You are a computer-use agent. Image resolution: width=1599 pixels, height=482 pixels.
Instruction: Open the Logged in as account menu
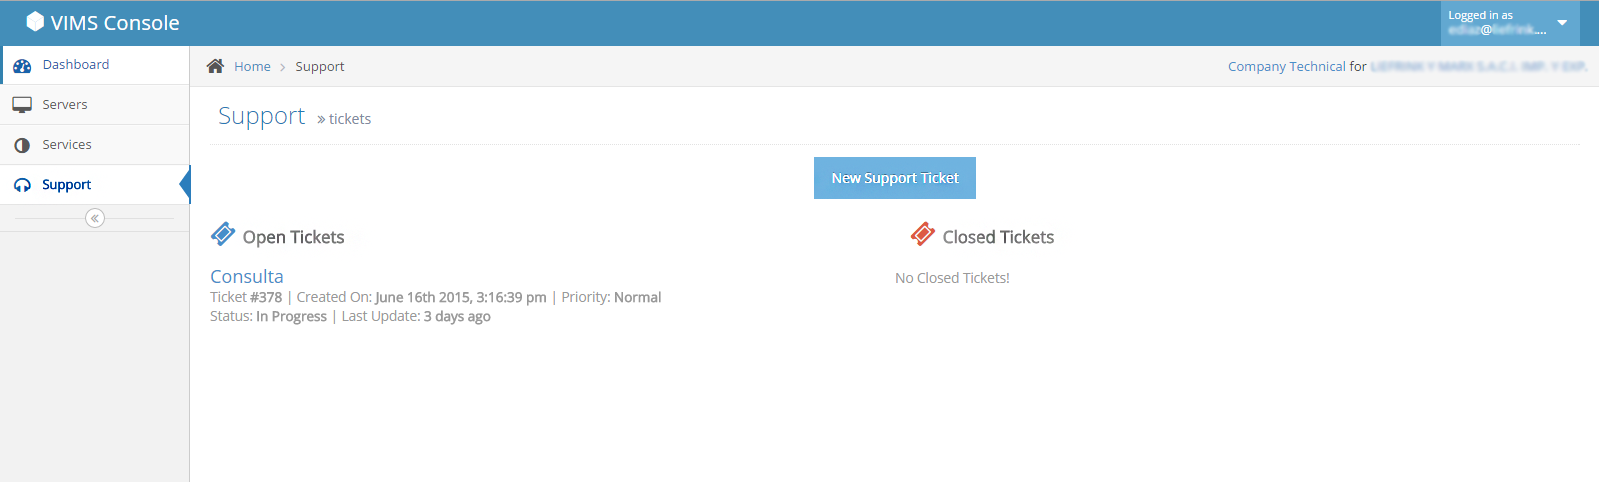coord(1510,23)
